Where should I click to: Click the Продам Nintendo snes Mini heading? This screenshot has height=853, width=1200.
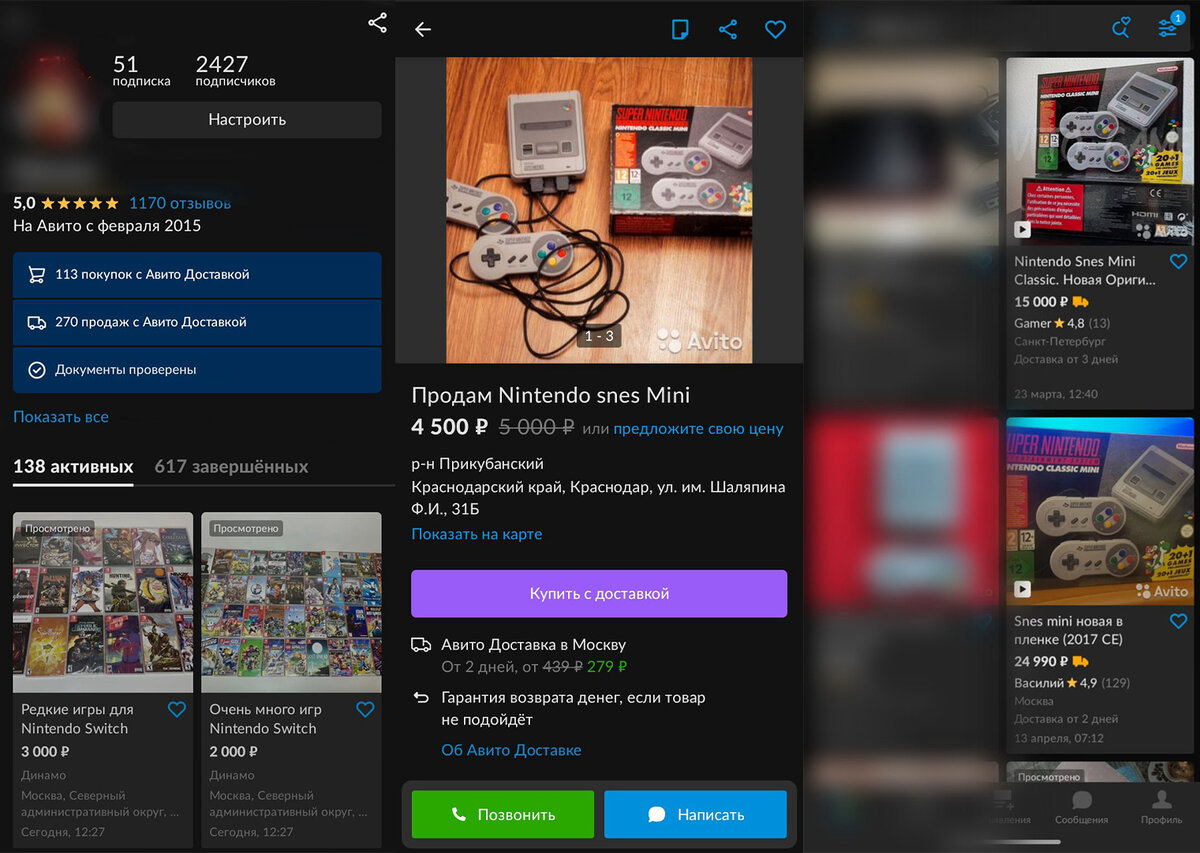coord(551,395)
